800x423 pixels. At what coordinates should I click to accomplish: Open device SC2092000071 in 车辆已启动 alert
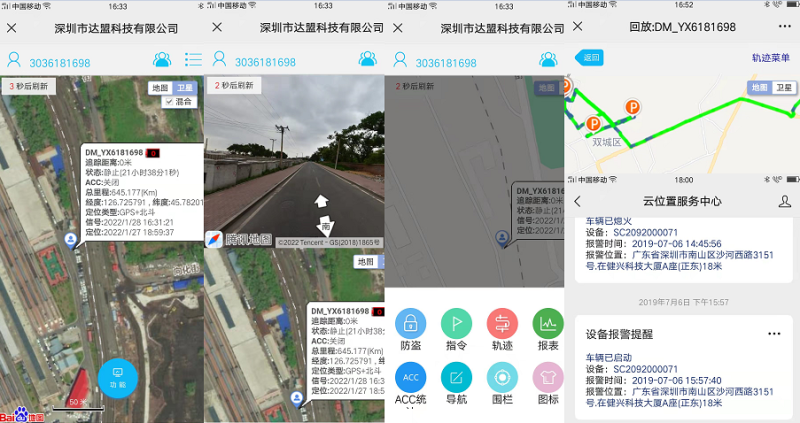(645, 369)
